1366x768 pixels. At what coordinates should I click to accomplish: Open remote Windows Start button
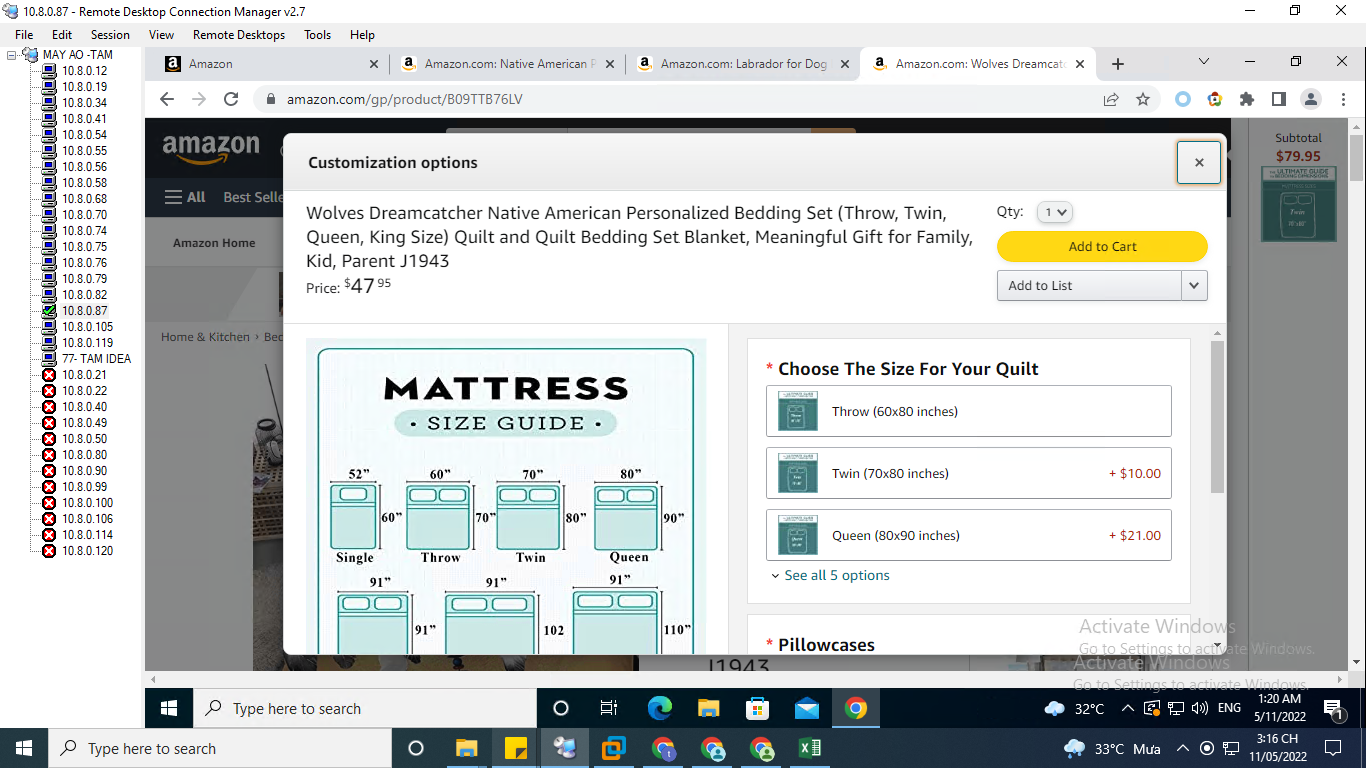(x=169, y=708)
